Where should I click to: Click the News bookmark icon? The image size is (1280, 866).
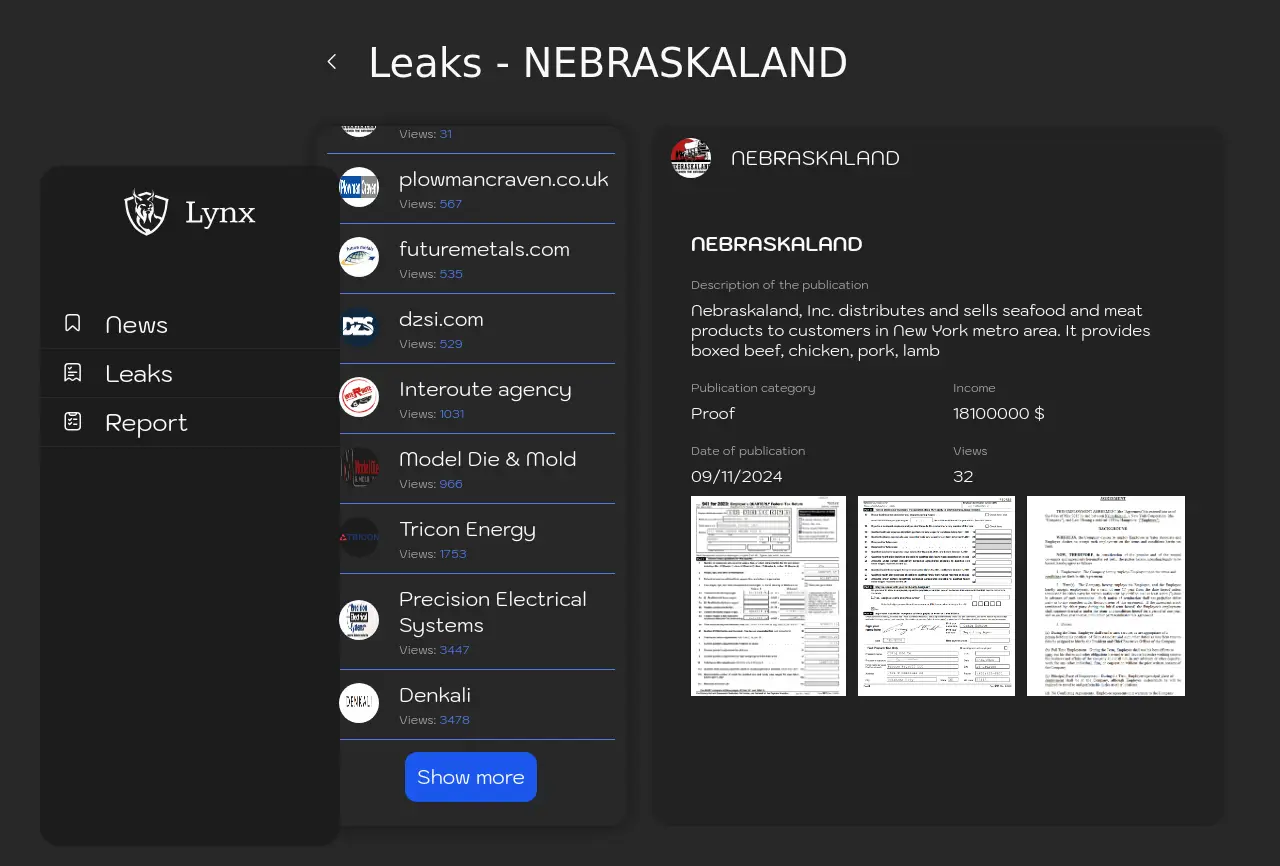pyautogui.click(x=73, y=323)
